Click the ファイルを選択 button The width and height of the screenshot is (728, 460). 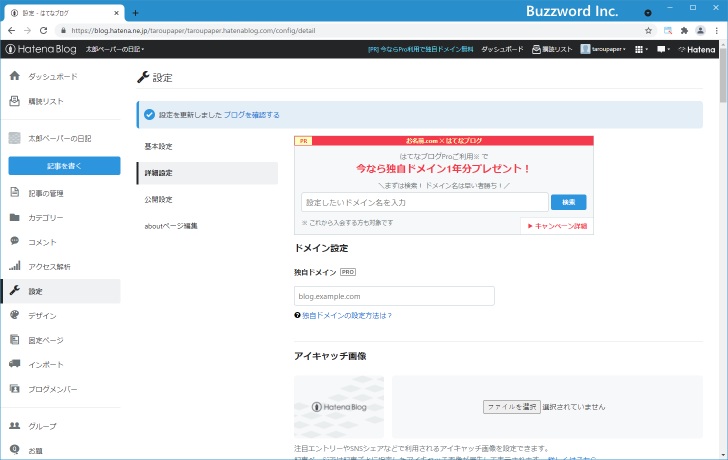(512, 407)
